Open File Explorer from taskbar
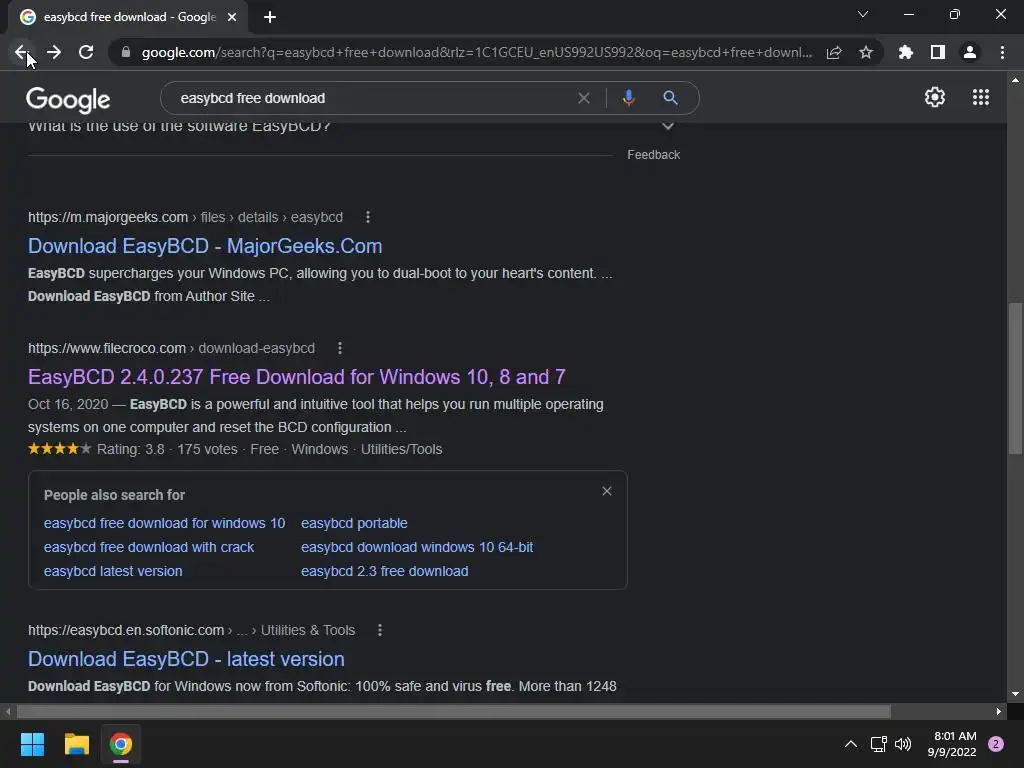The width and height of the screenshot is (1024, 768). [76, 744]
